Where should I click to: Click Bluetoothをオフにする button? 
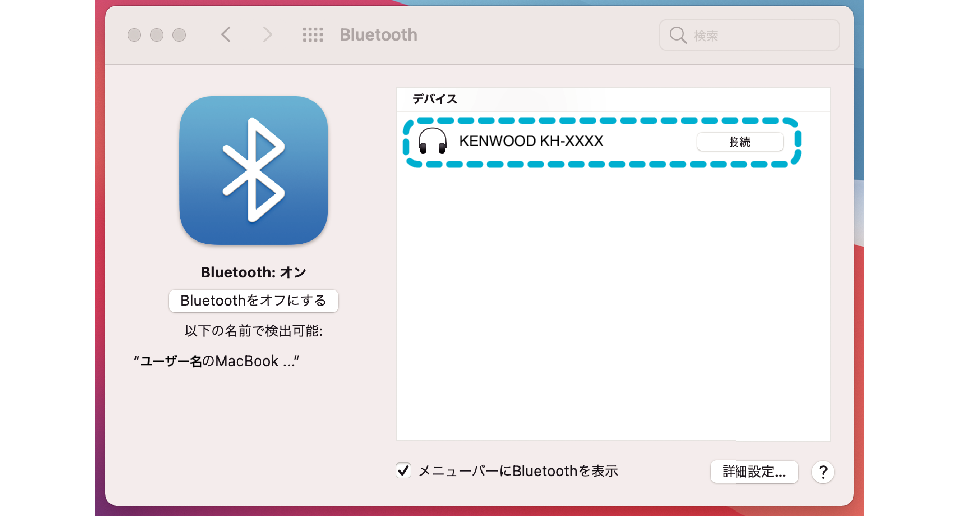[x=253, y=300]
